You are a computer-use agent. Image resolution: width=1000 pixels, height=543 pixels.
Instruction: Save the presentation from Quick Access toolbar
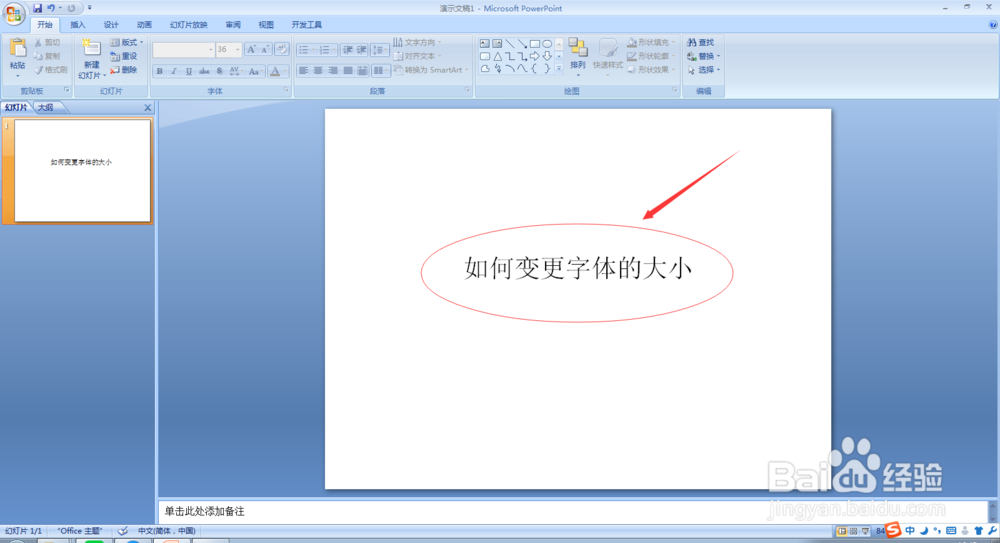tap(38, 8)
